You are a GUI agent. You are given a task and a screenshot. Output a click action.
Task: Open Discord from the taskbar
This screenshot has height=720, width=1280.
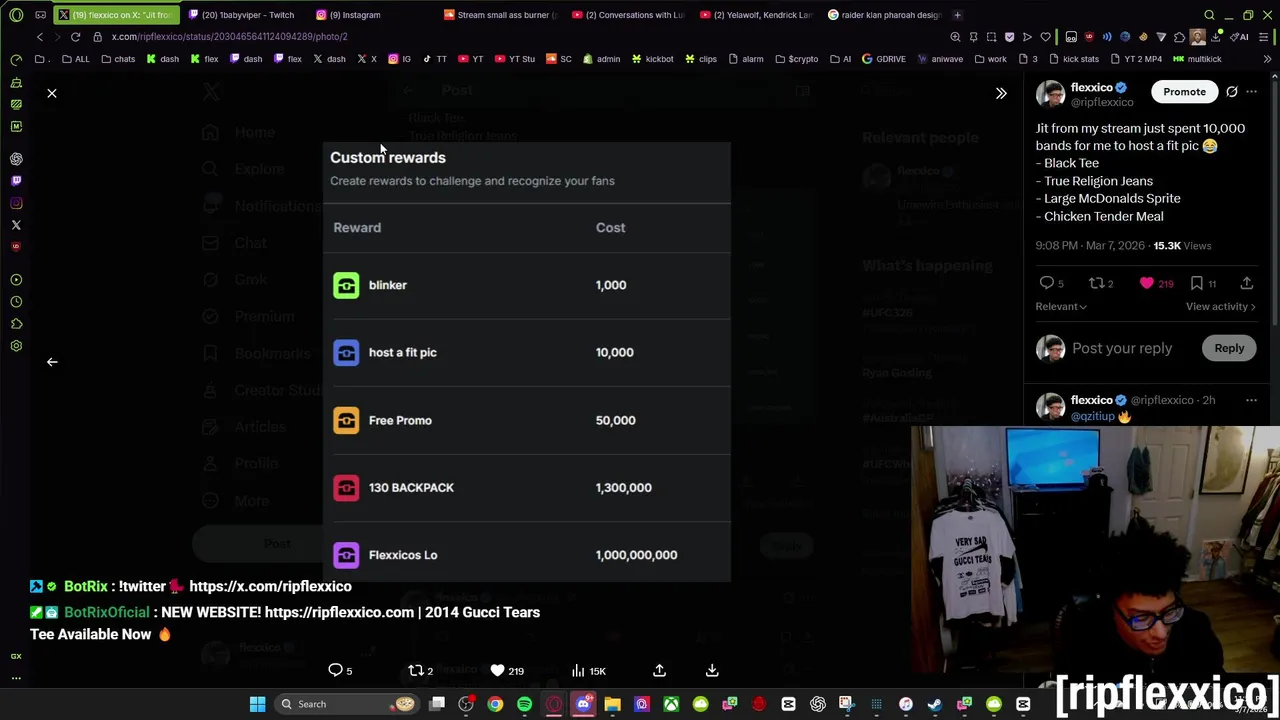583,704
